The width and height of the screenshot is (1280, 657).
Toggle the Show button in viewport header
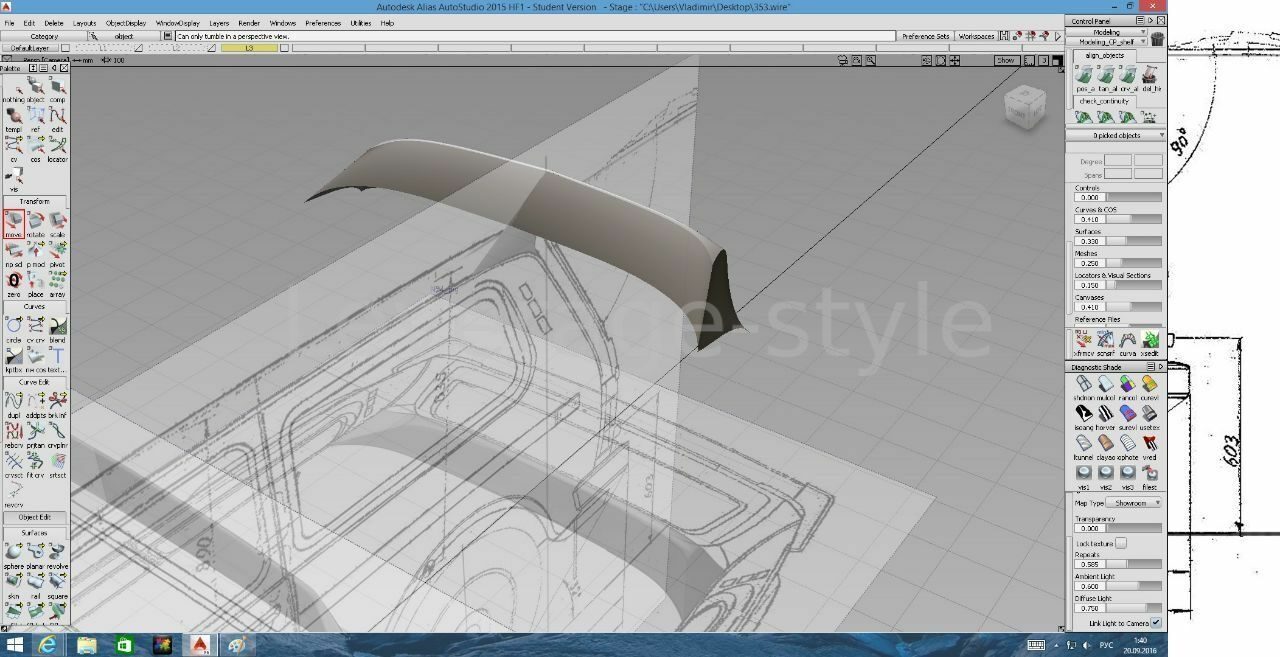1005,61
